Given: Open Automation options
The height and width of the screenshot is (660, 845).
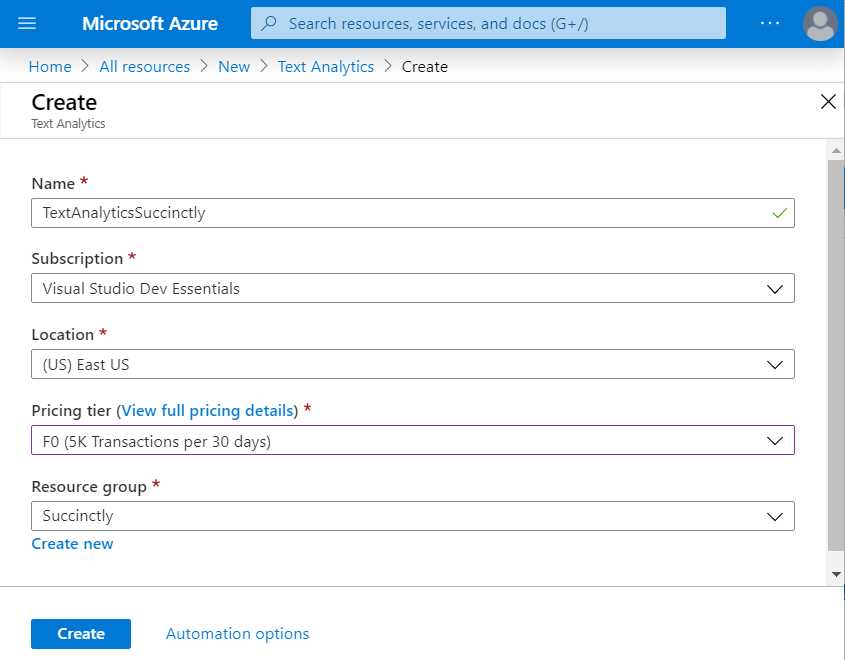Looking at the screenshot, I should [x=237, y=633].
